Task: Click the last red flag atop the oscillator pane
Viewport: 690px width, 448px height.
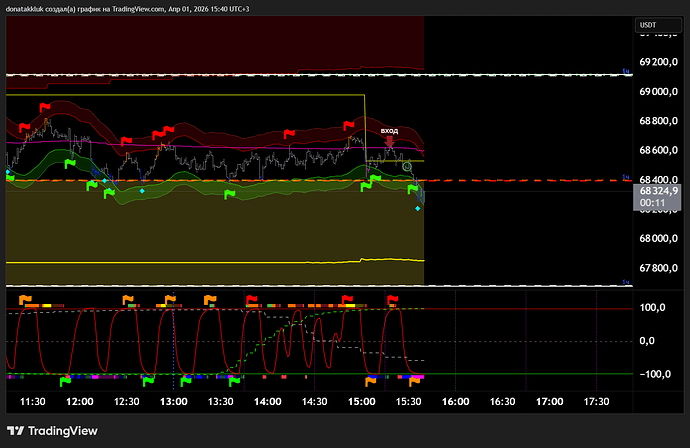Action: point(392,300)
